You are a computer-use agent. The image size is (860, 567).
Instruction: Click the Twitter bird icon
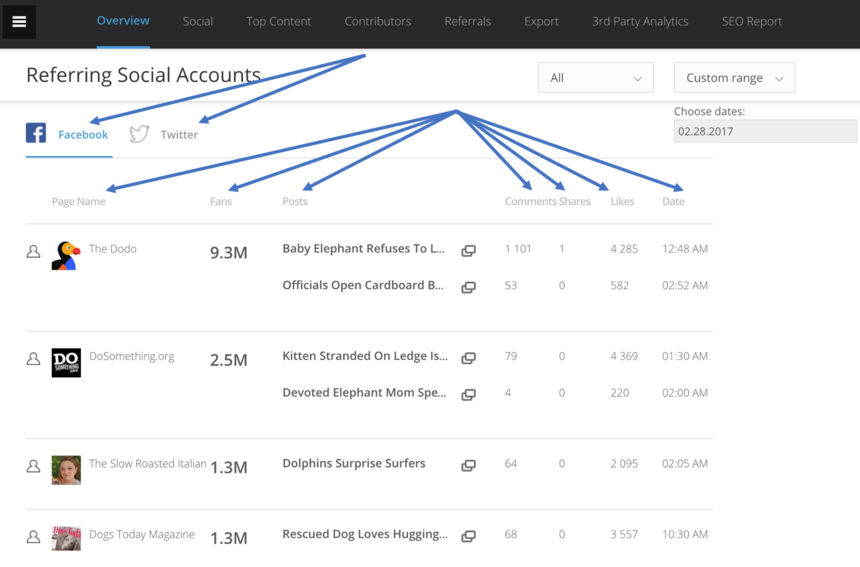(139, 134)
